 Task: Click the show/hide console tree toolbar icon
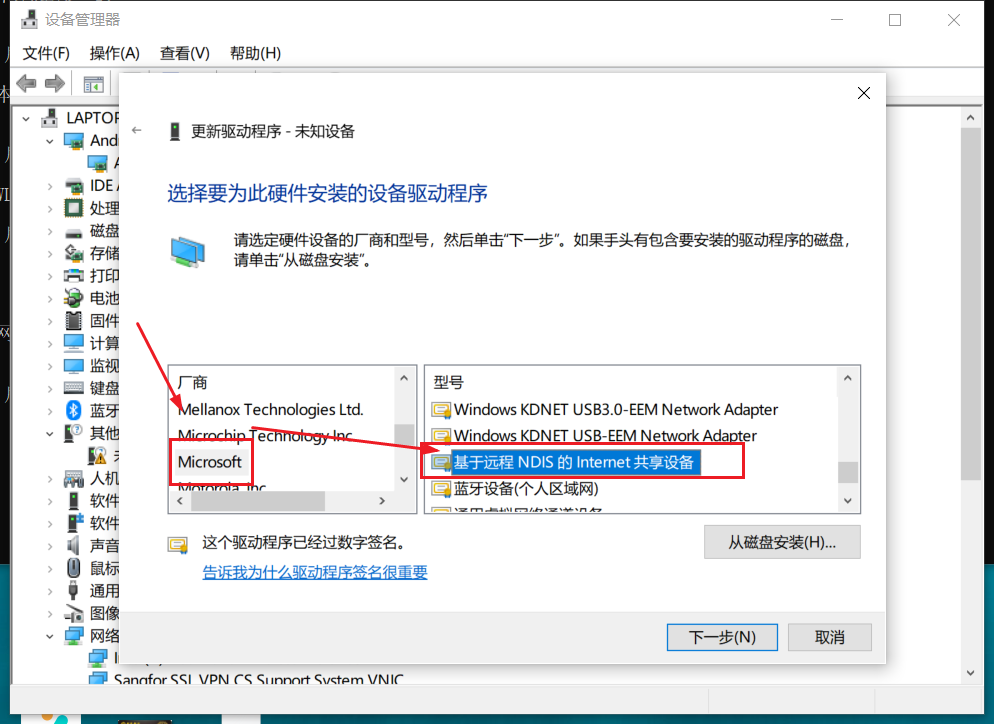coord(93,84)
